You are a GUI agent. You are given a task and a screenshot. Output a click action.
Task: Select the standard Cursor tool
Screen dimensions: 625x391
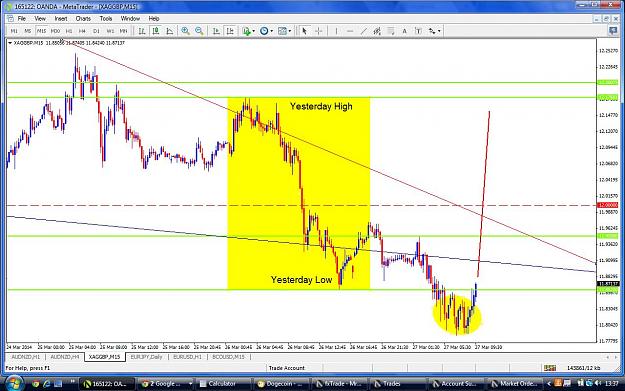tap(305, 31)
